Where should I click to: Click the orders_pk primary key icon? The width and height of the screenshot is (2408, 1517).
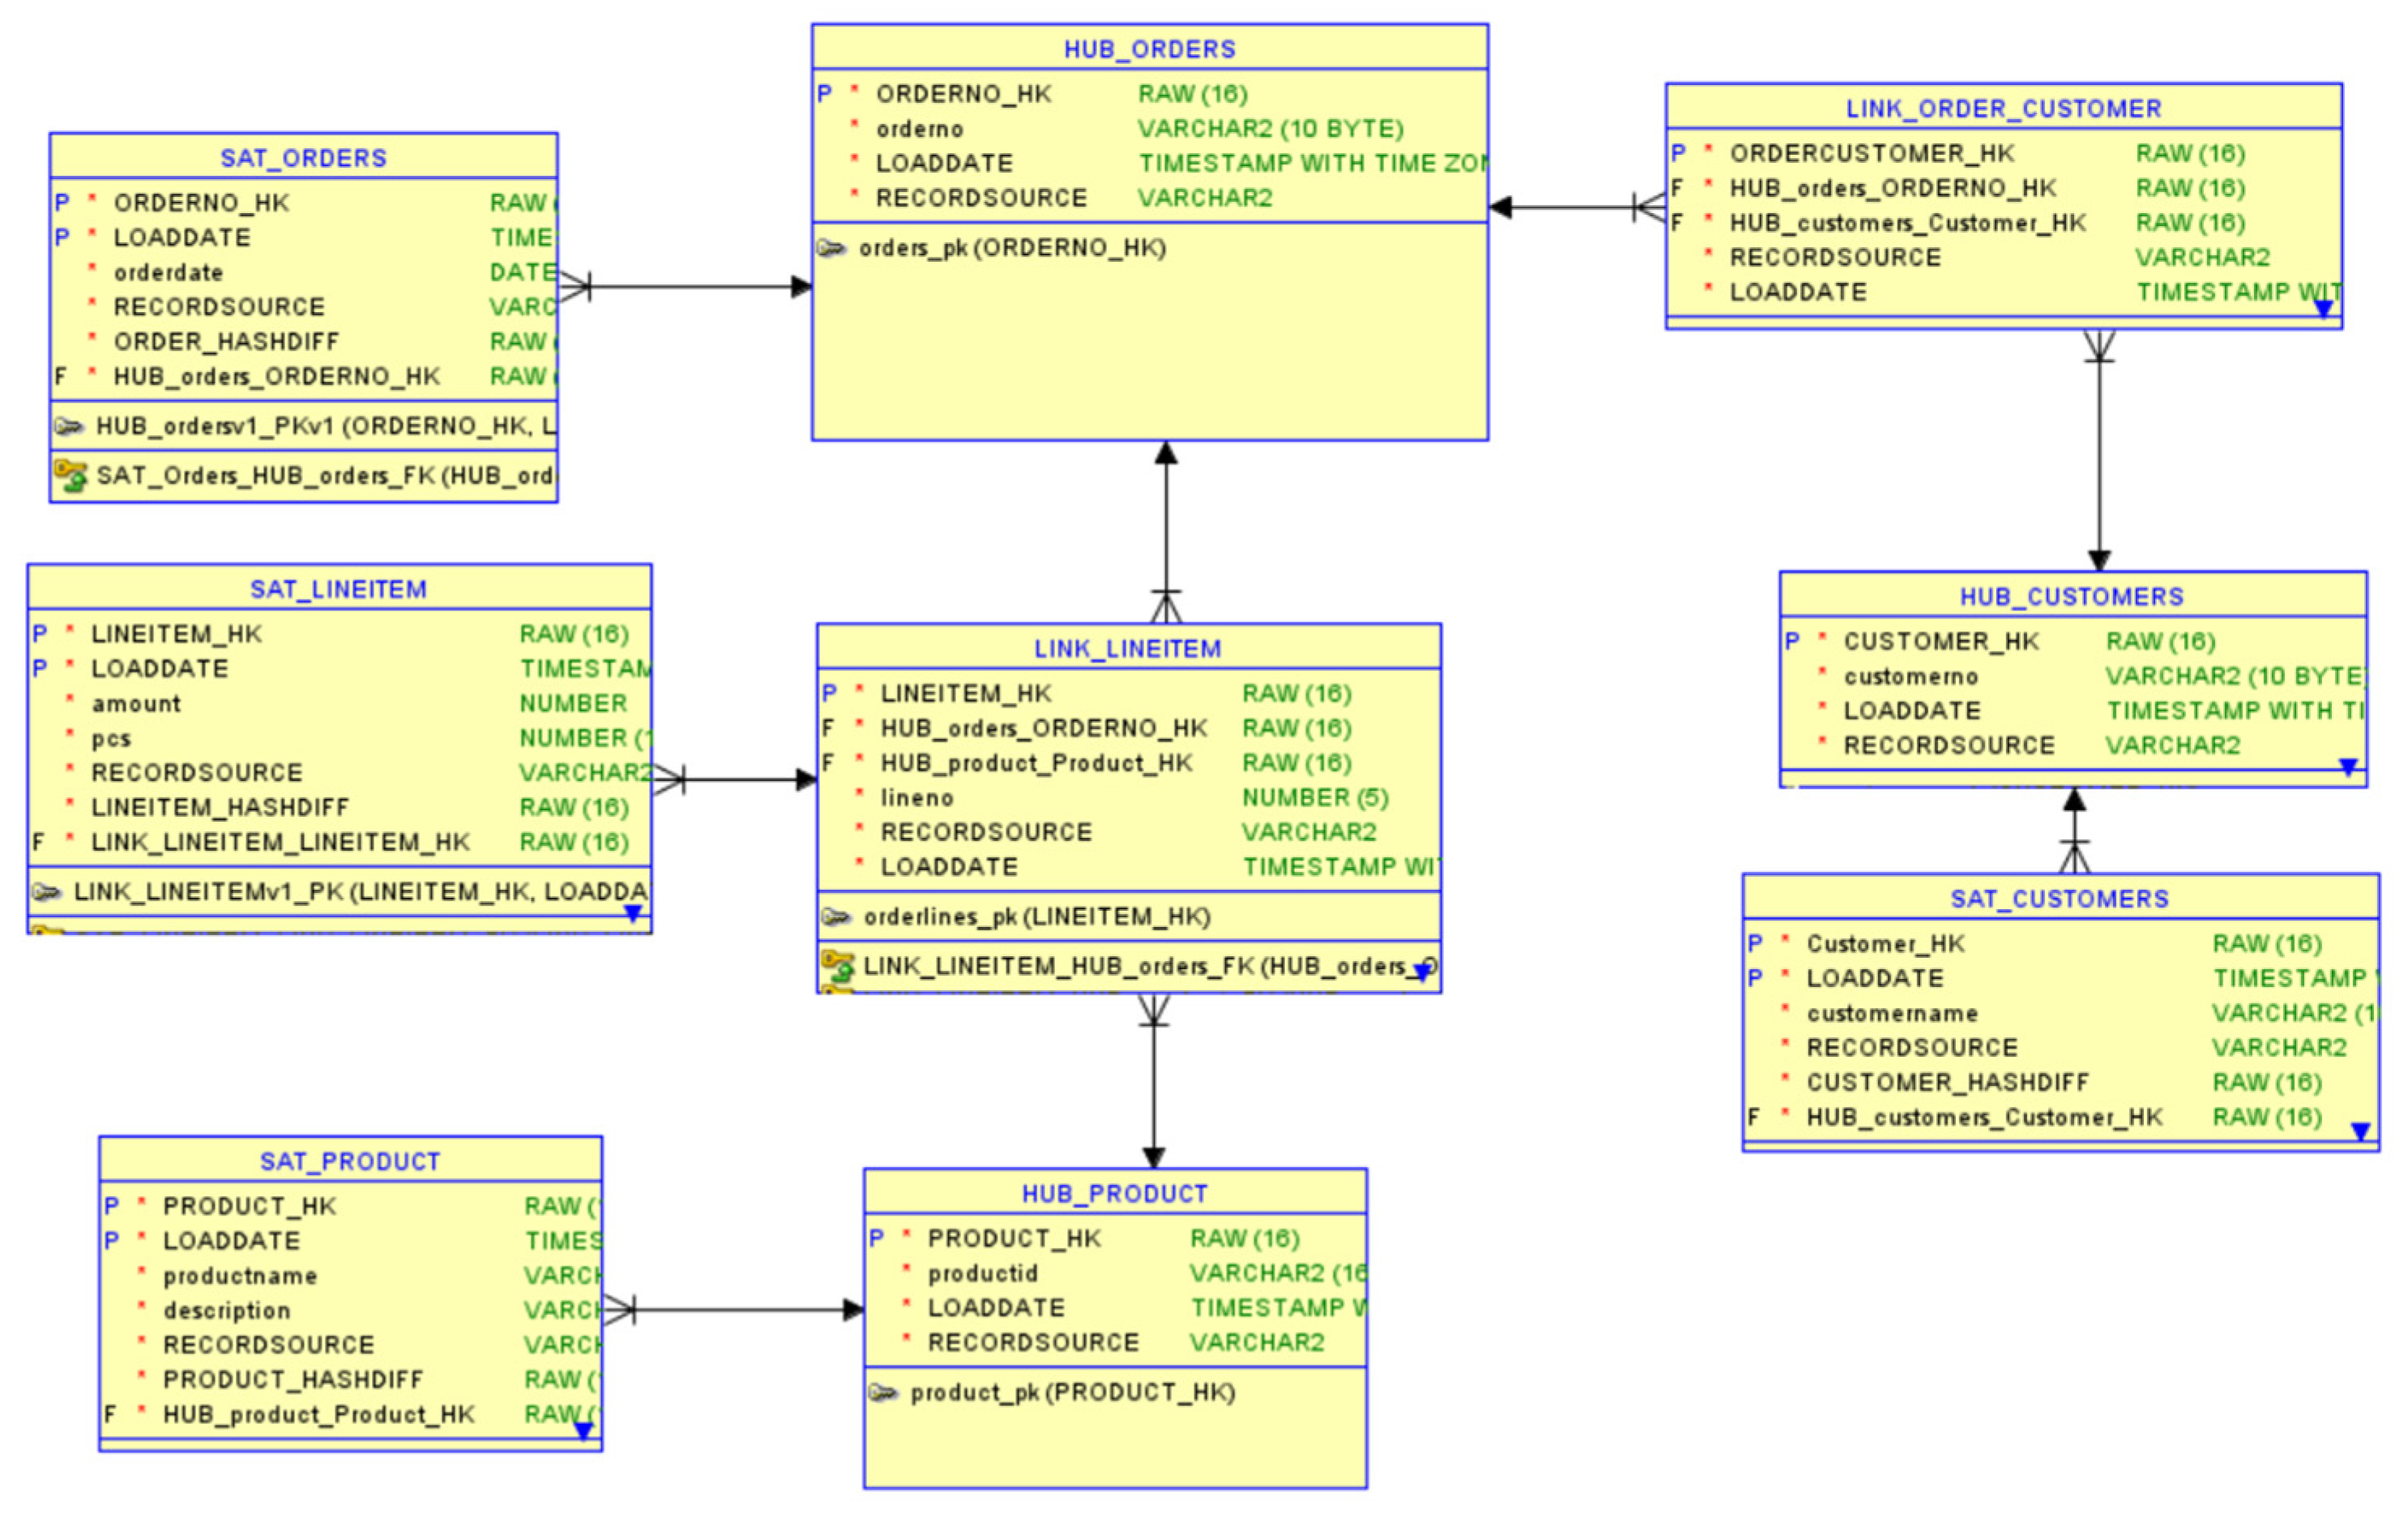[x=831, y=248]
